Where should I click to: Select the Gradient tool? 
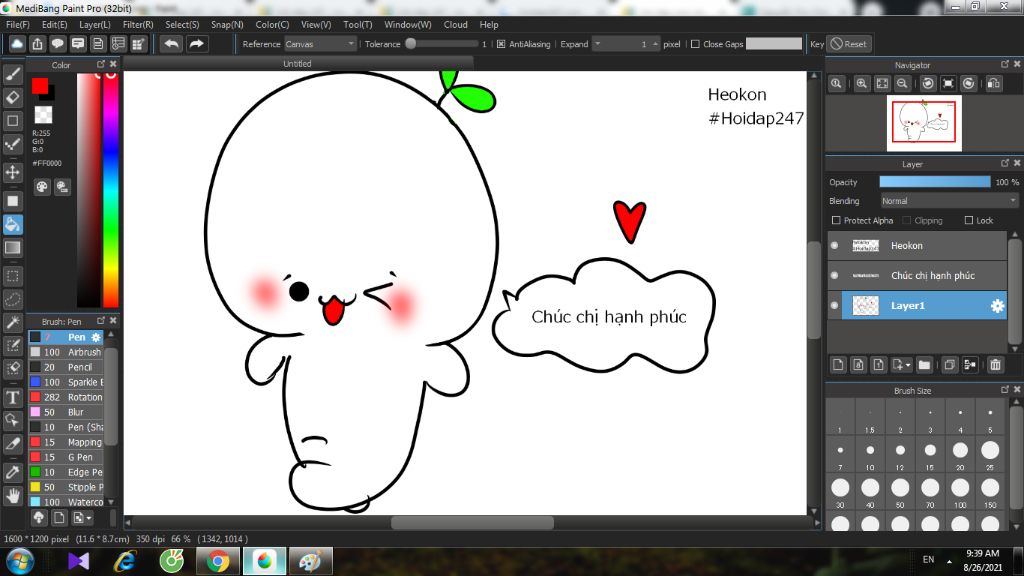[x=12, y=248]
